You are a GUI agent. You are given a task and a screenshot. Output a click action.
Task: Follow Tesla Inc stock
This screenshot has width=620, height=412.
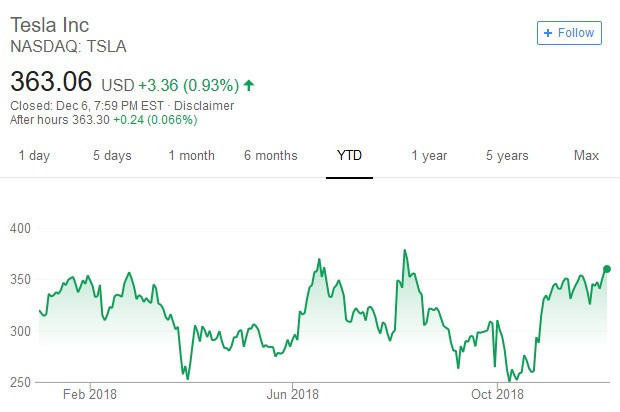tap(569, 33)
